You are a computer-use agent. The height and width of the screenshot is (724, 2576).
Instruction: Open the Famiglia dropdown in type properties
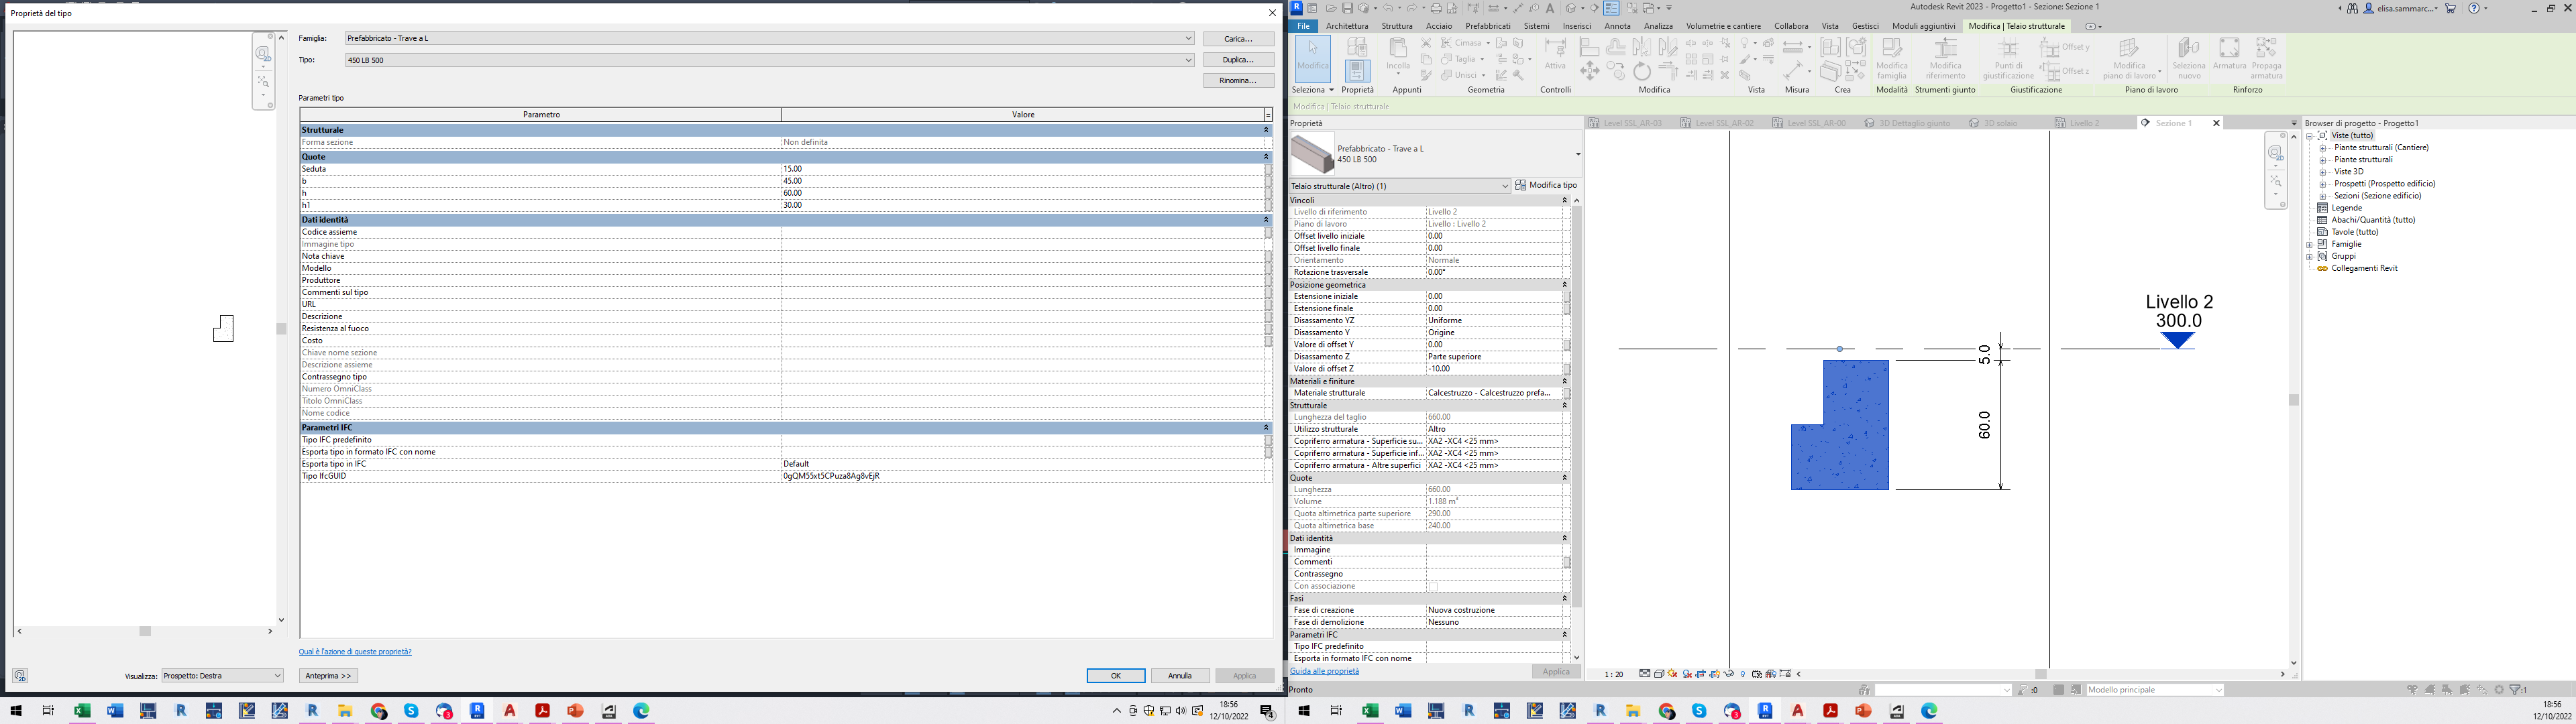(1186, 38)
